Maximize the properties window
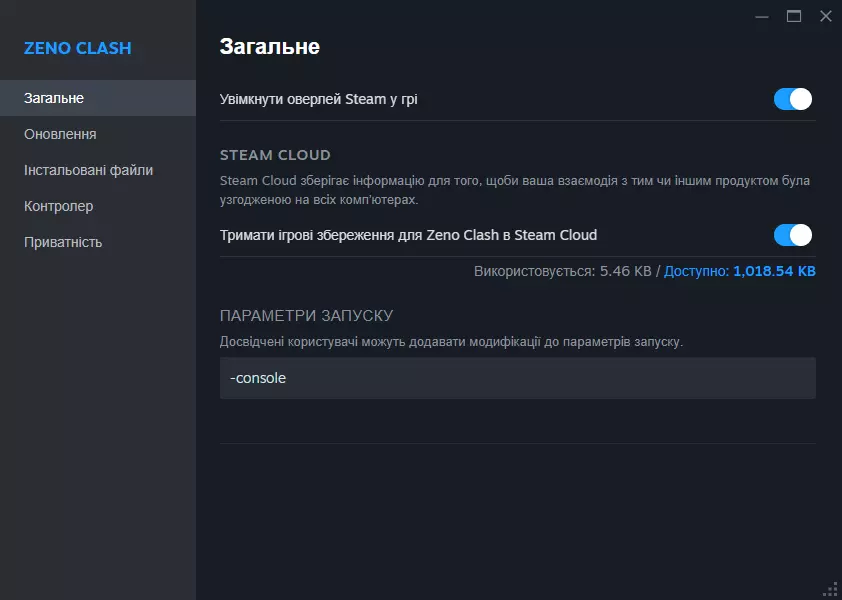This screenshot has width=842, height=600. click(x=794, y=16)
